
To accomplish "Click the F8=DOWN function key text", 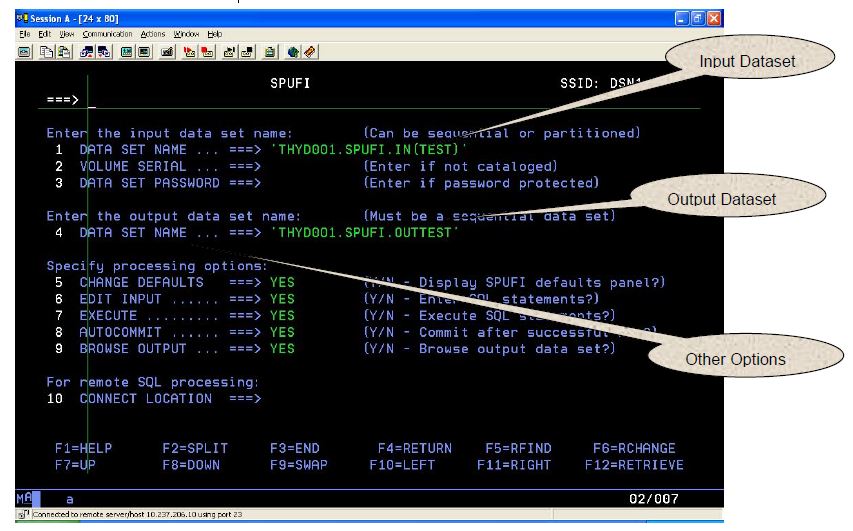I will [x=191, y=465].
